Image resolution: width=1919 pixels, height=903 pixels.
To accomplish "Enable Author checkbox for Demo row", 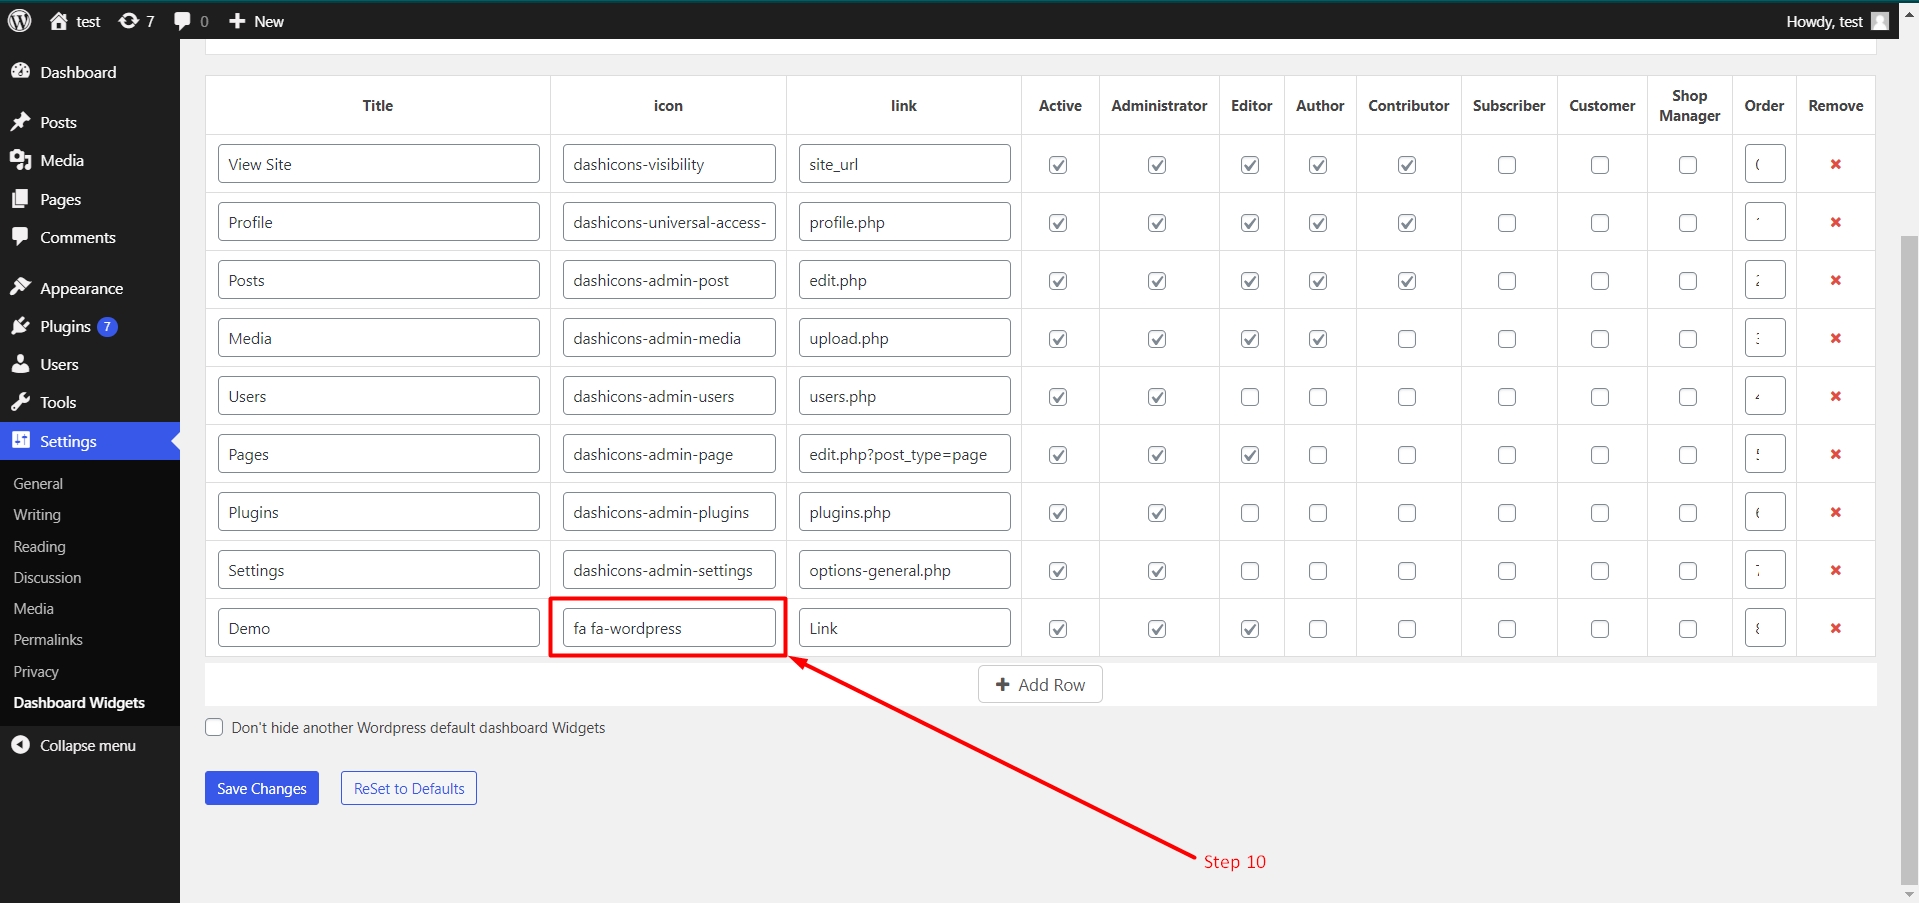I will pos(1318,629).
